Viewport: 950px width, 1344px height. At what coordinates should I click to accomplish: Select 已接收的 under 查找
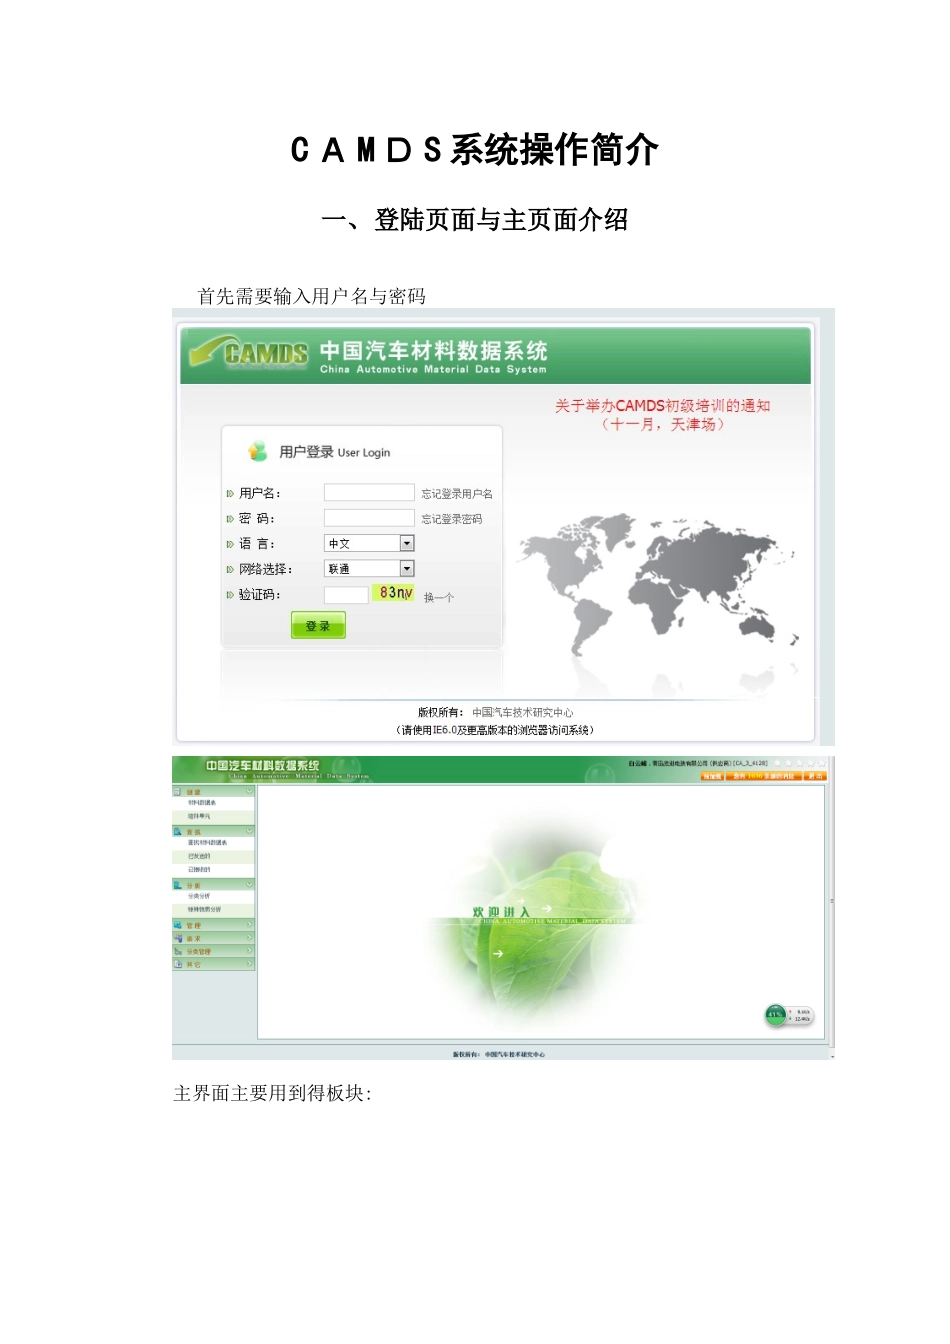tap(199, 869)
